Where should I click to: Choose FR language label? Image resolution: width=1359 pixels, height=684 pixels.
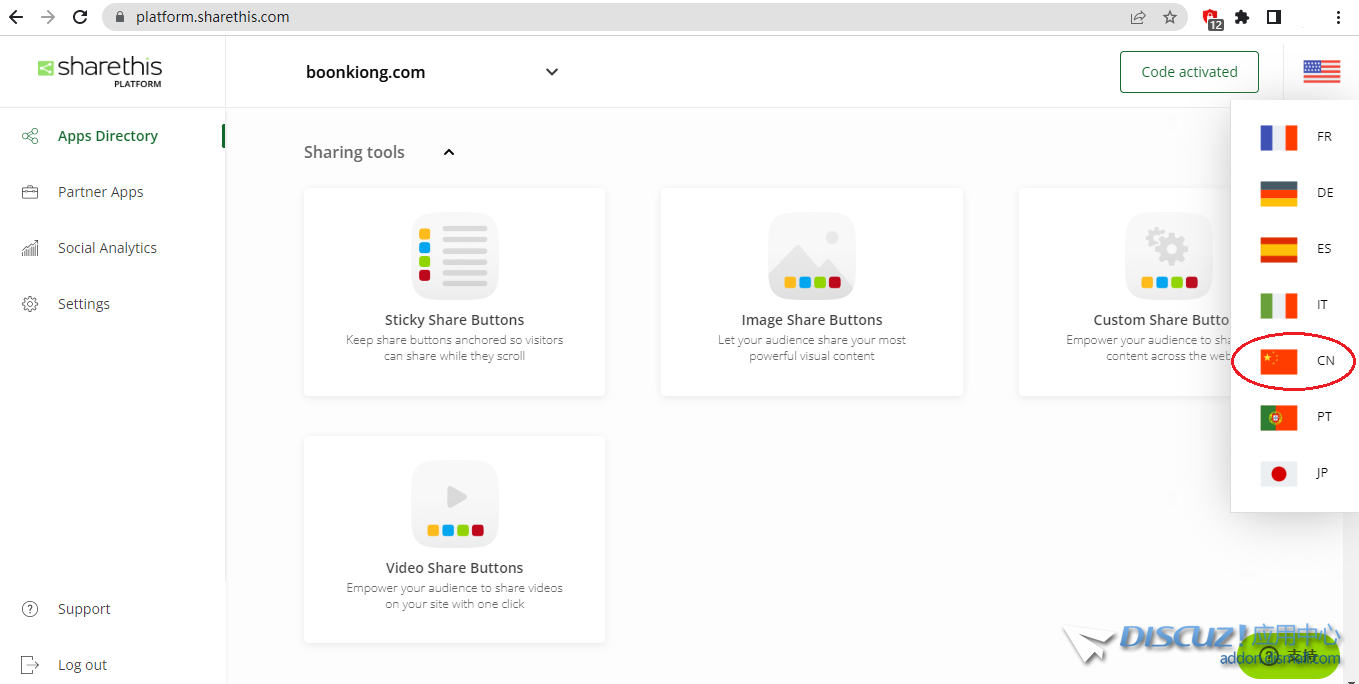[1324, 137]
